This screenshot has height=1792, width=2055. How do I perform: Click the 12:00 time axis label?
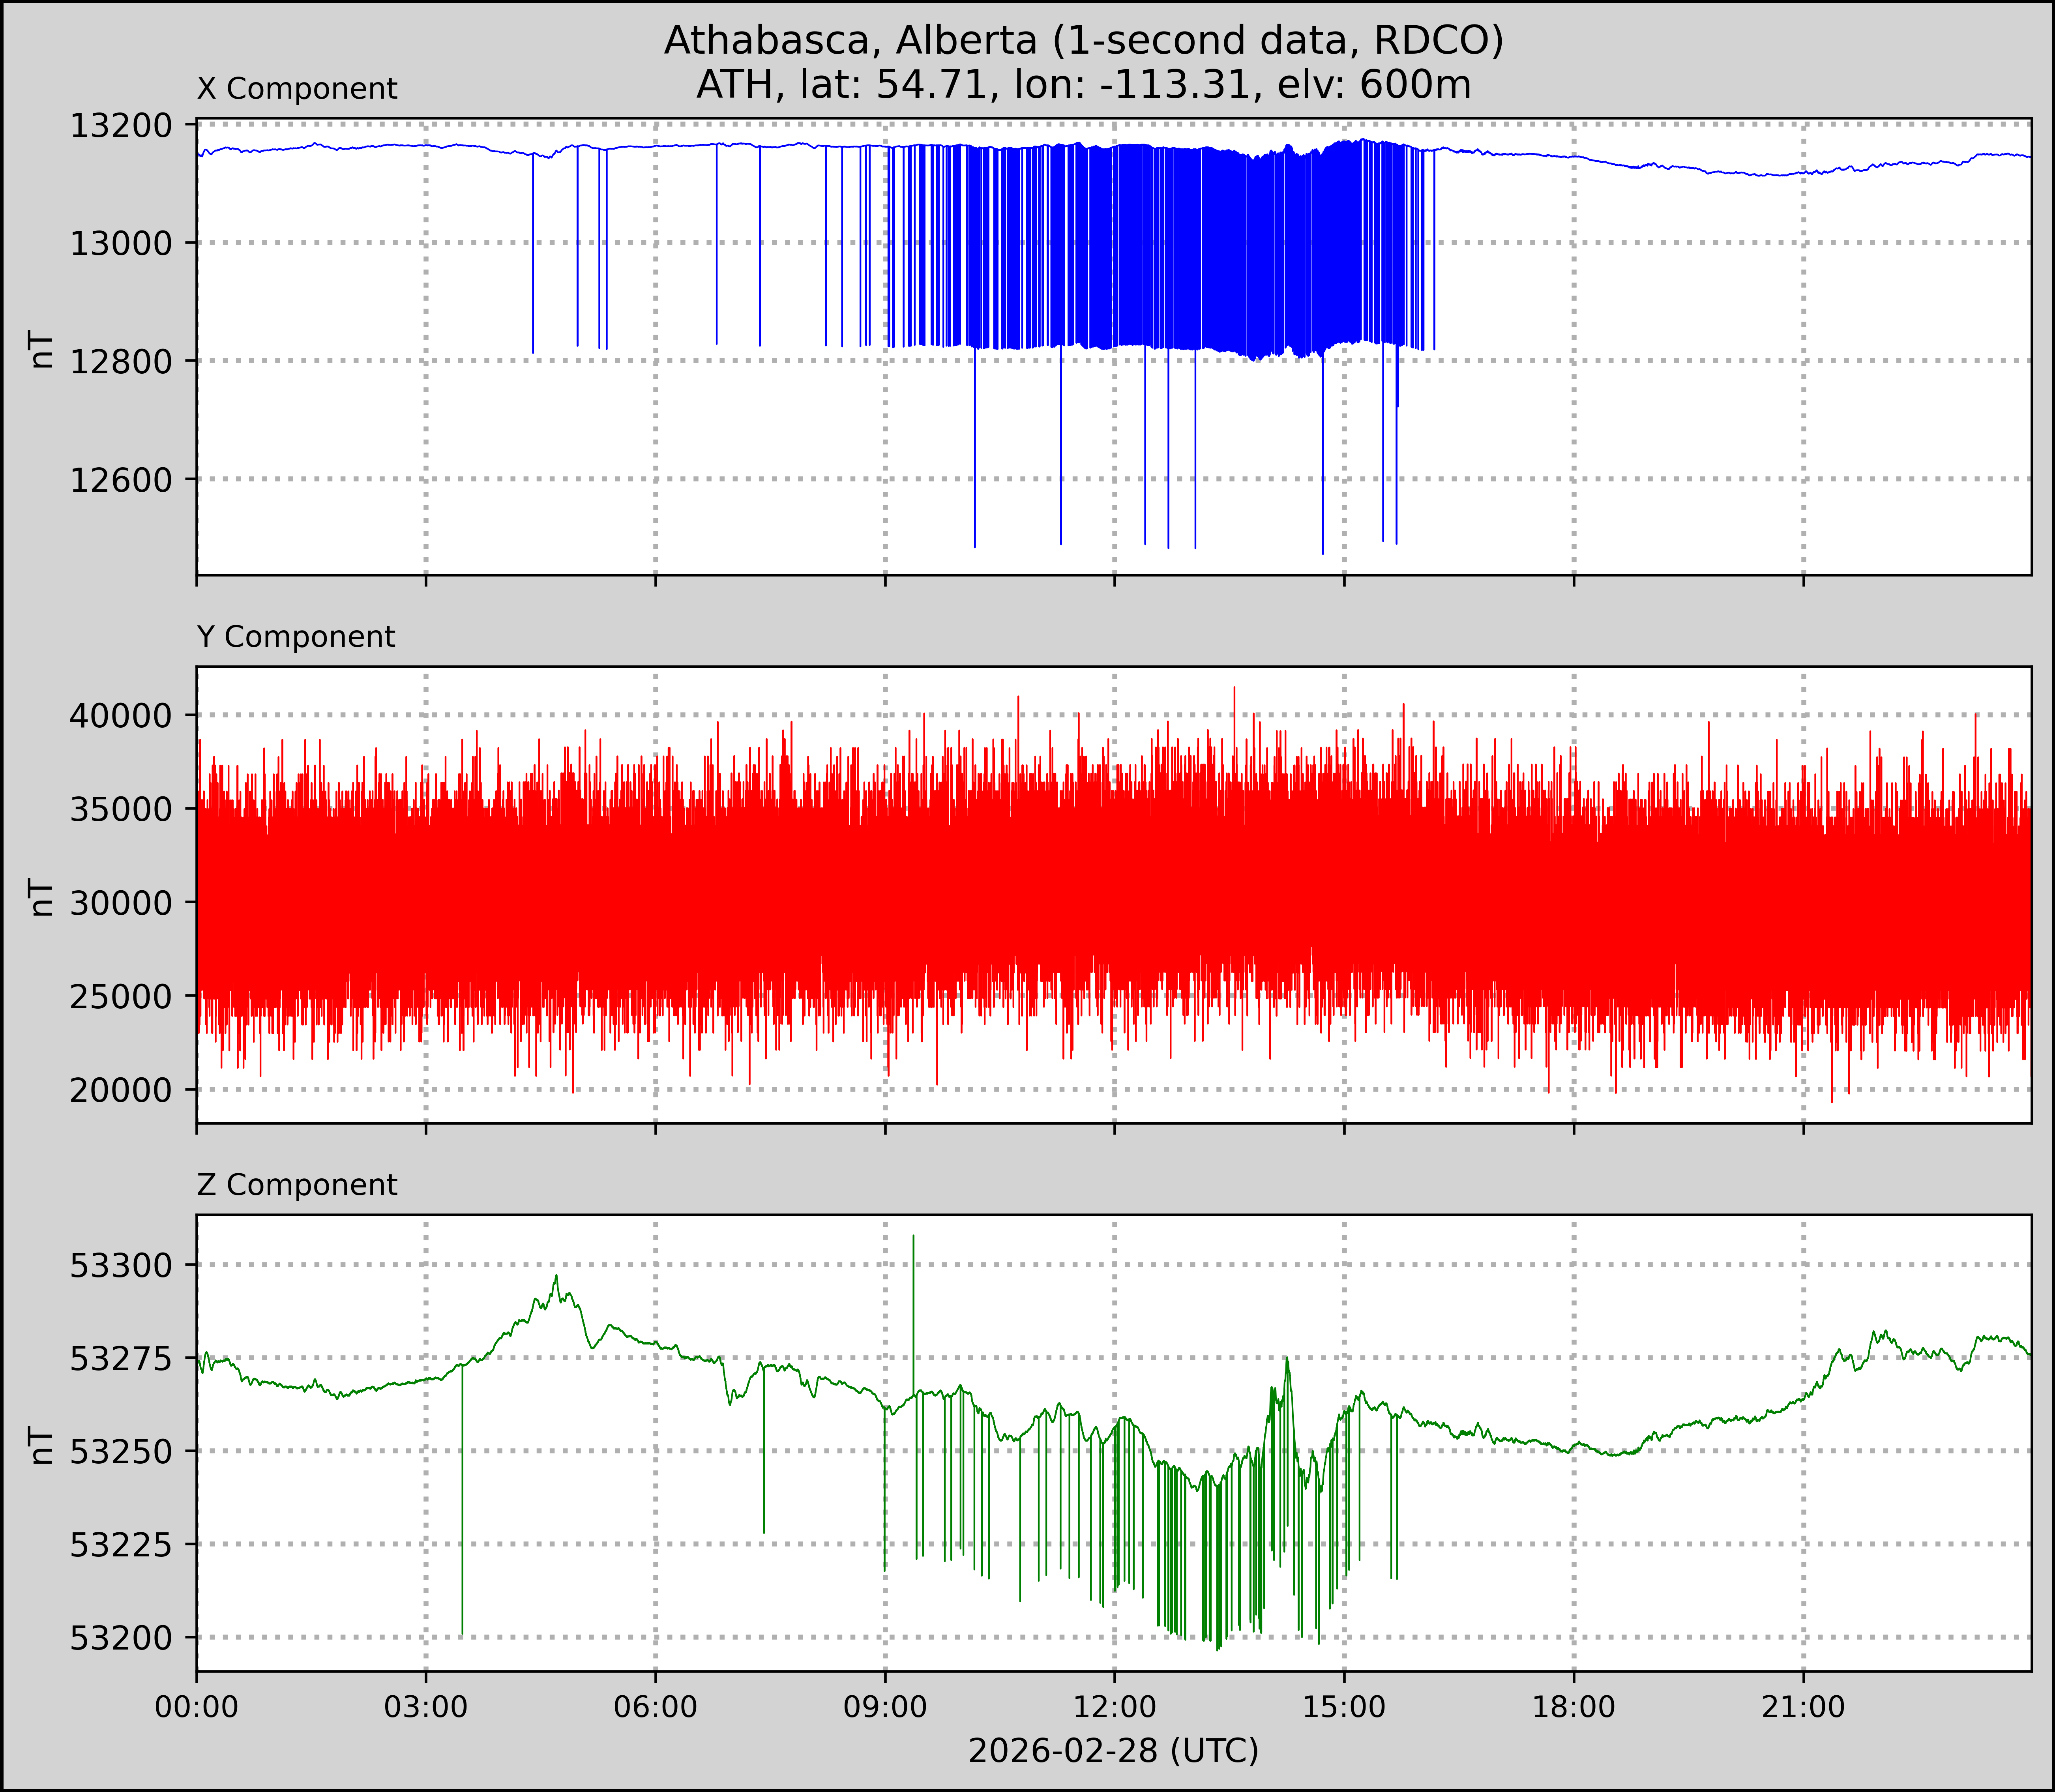1114,1707
